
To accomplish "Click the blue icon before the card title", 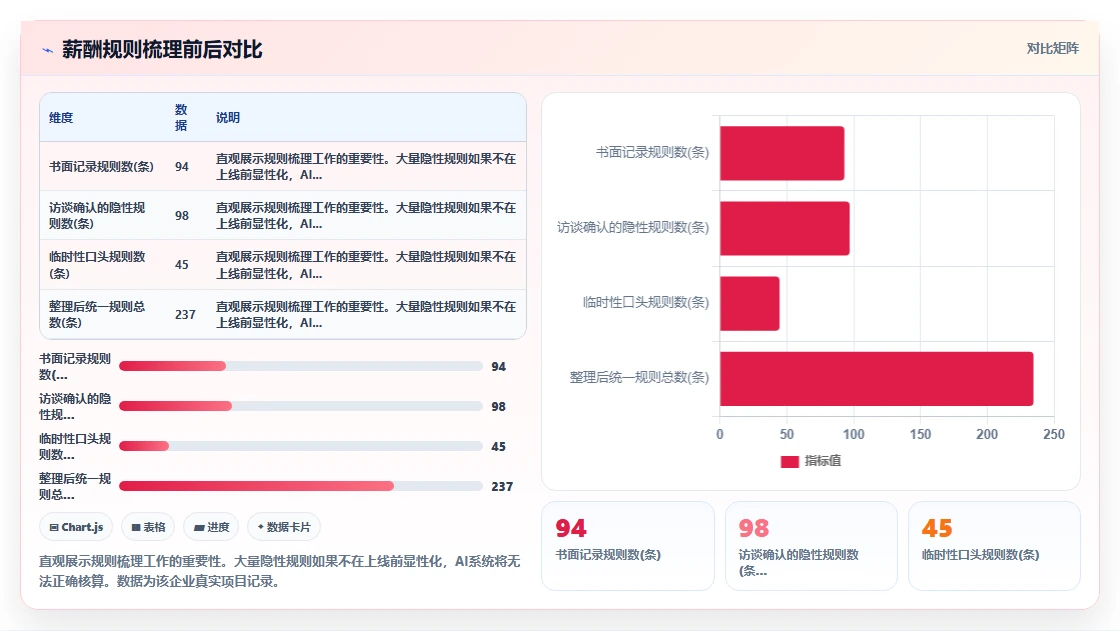I will pyautogui.click(x=47, y=50).
